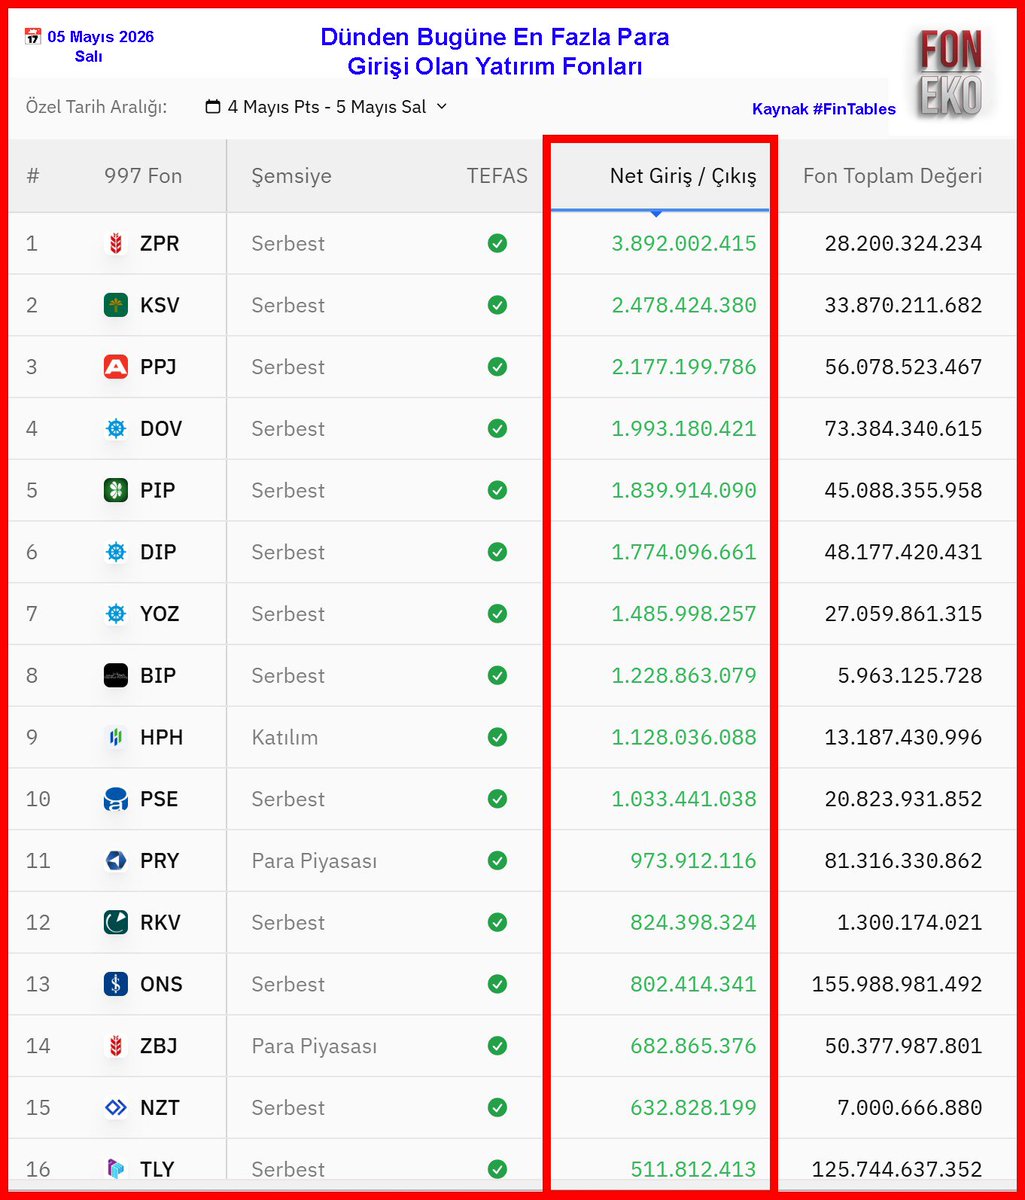
Task: Click the Katılım category in HPH row
Action: point(285,737)
